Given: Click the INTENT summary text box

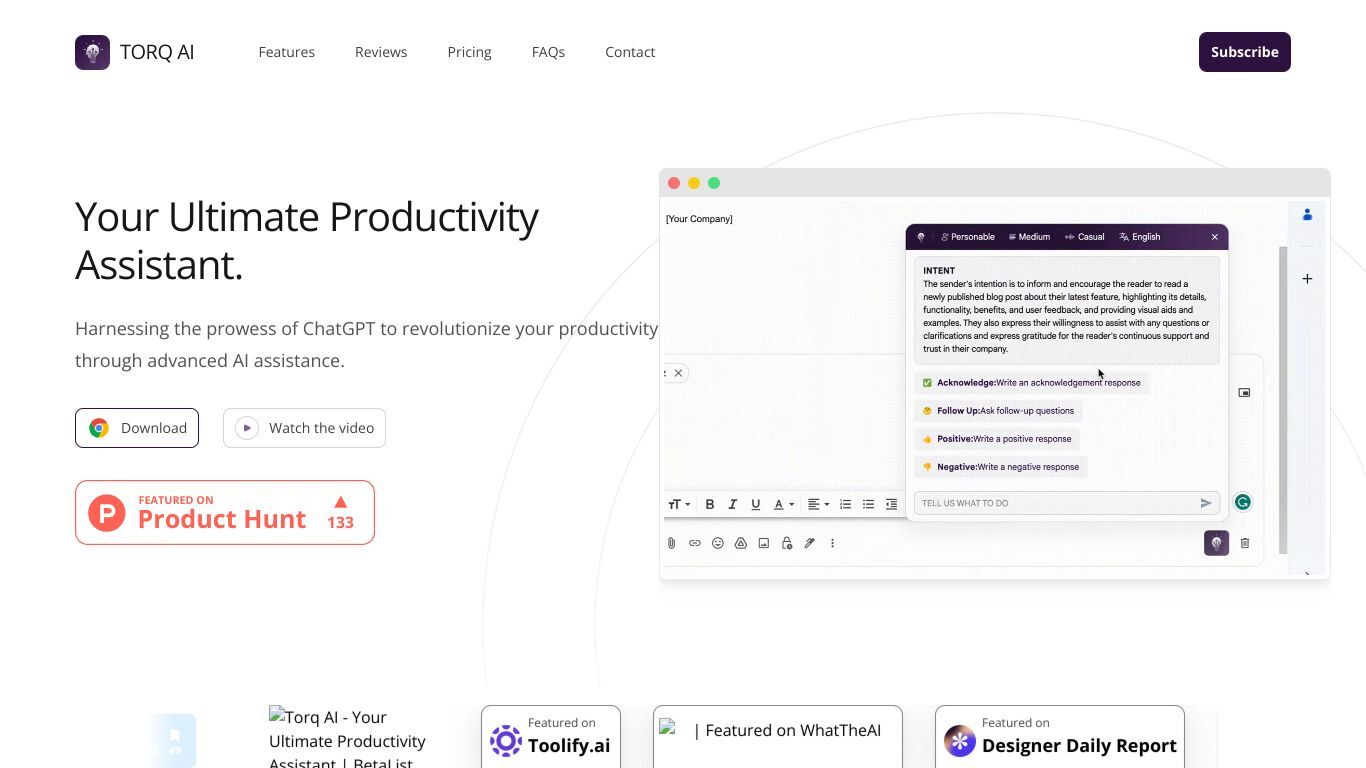Looking at the screenshot, I should click(1067, 310).
